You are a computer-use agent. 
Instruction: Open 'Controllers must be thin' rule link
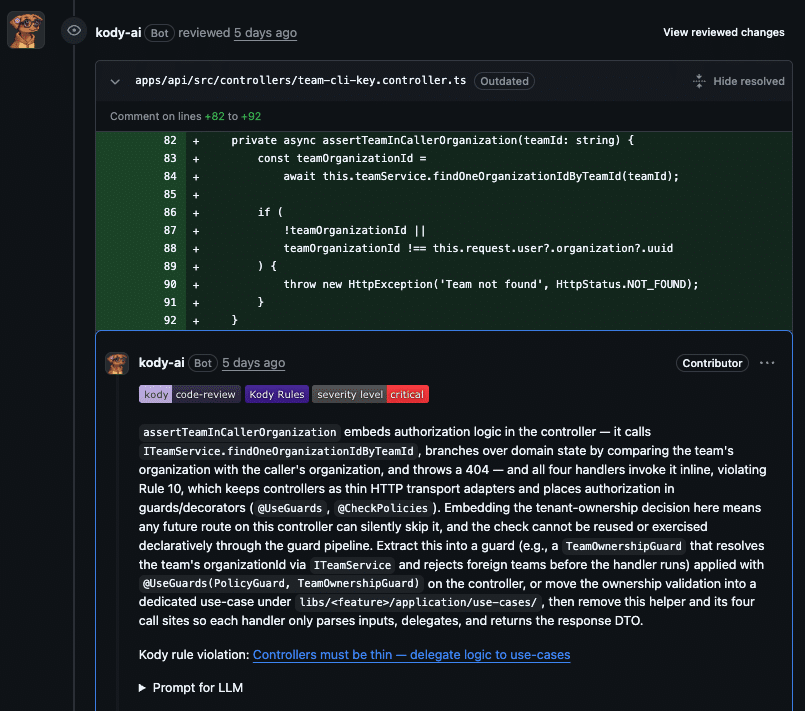[x=411, y=655]
